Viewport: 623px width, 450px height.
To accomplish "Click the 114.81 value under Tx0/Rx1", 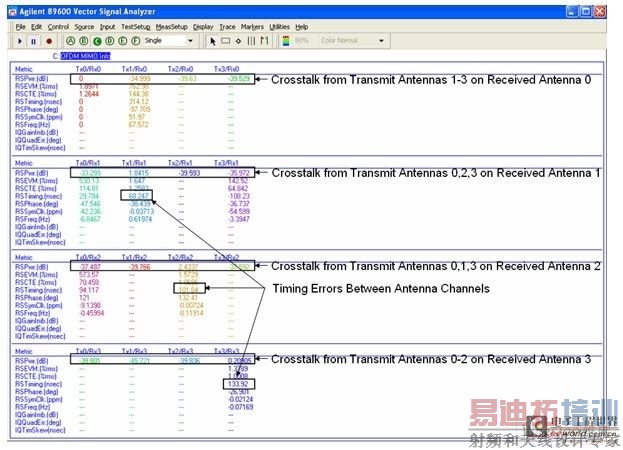I will (89, 188).
